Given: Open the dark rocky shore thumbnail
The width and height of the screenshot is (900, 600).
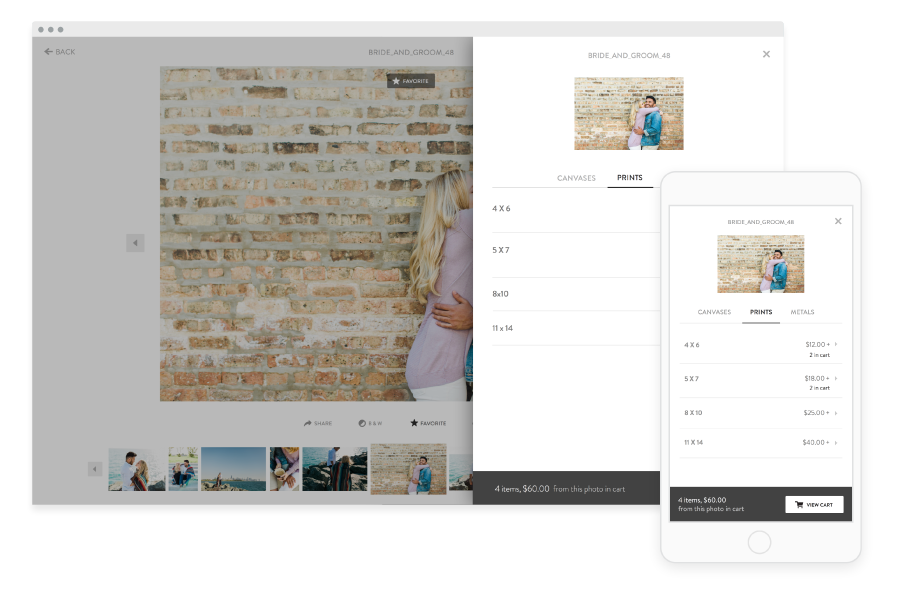Looking at the screenshot, I should pos(335,469).
